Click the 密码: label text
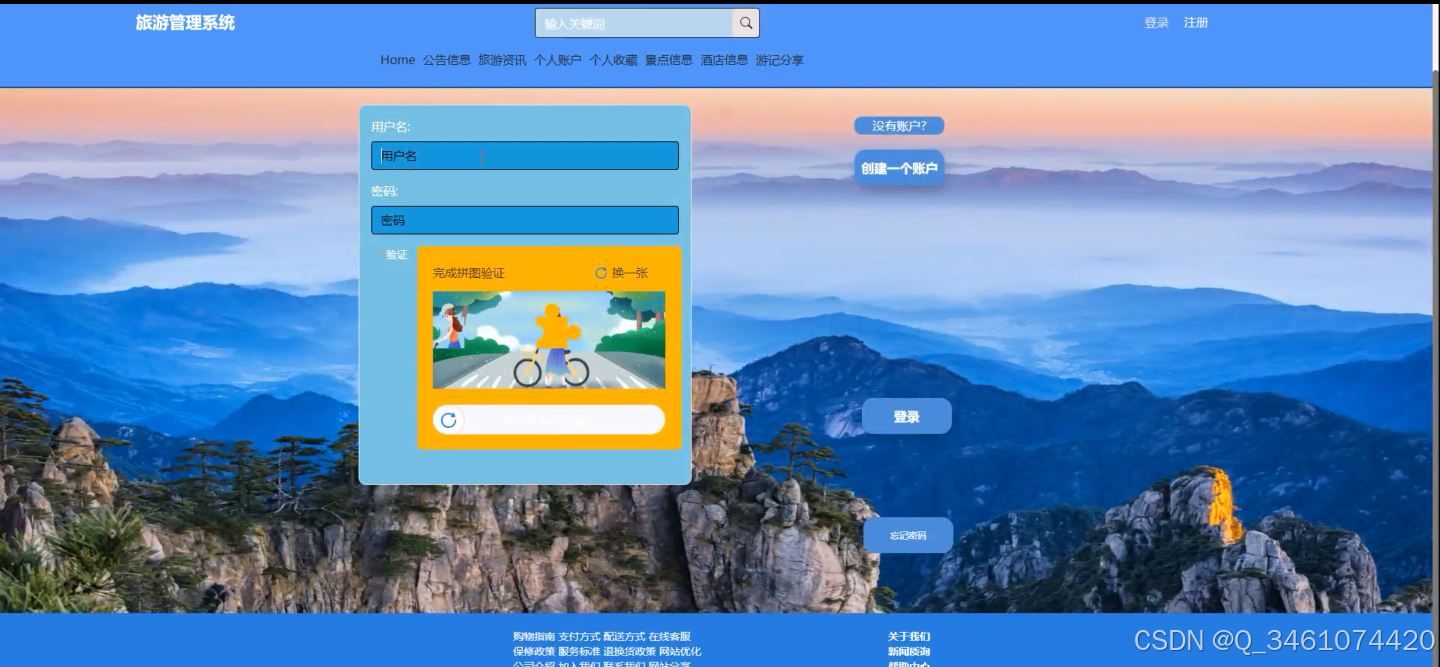The height and width of the screenshot is (667, 1440). click(x=385, y=191)
